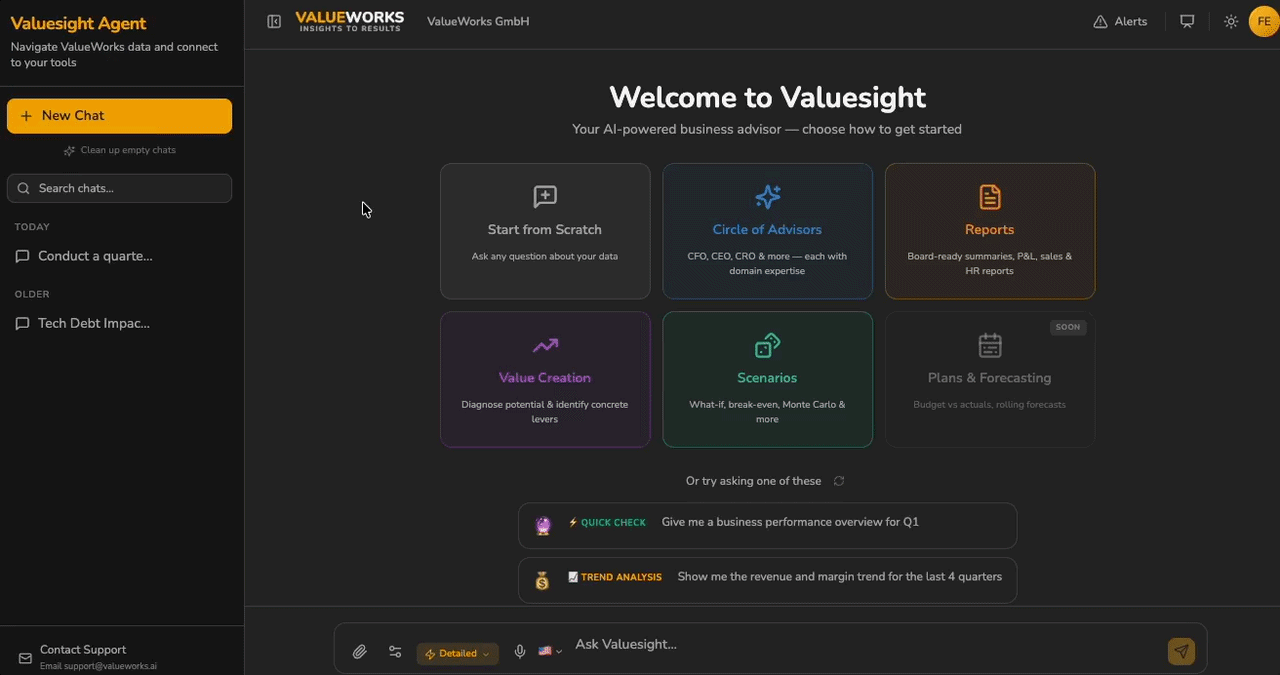
Task: Click the SOON badge
Action: click(x=1068, y=327)
